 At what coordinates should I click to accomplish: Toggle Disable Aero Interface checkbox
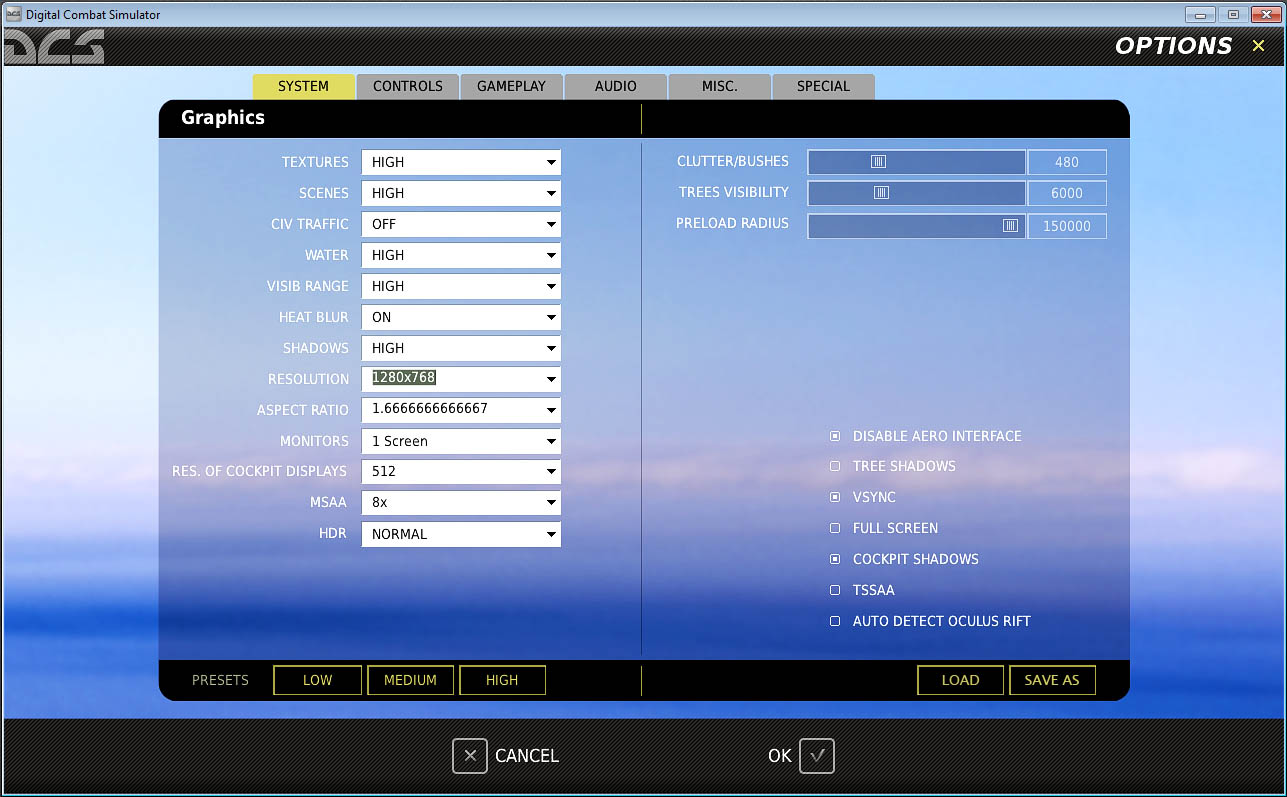835,436
